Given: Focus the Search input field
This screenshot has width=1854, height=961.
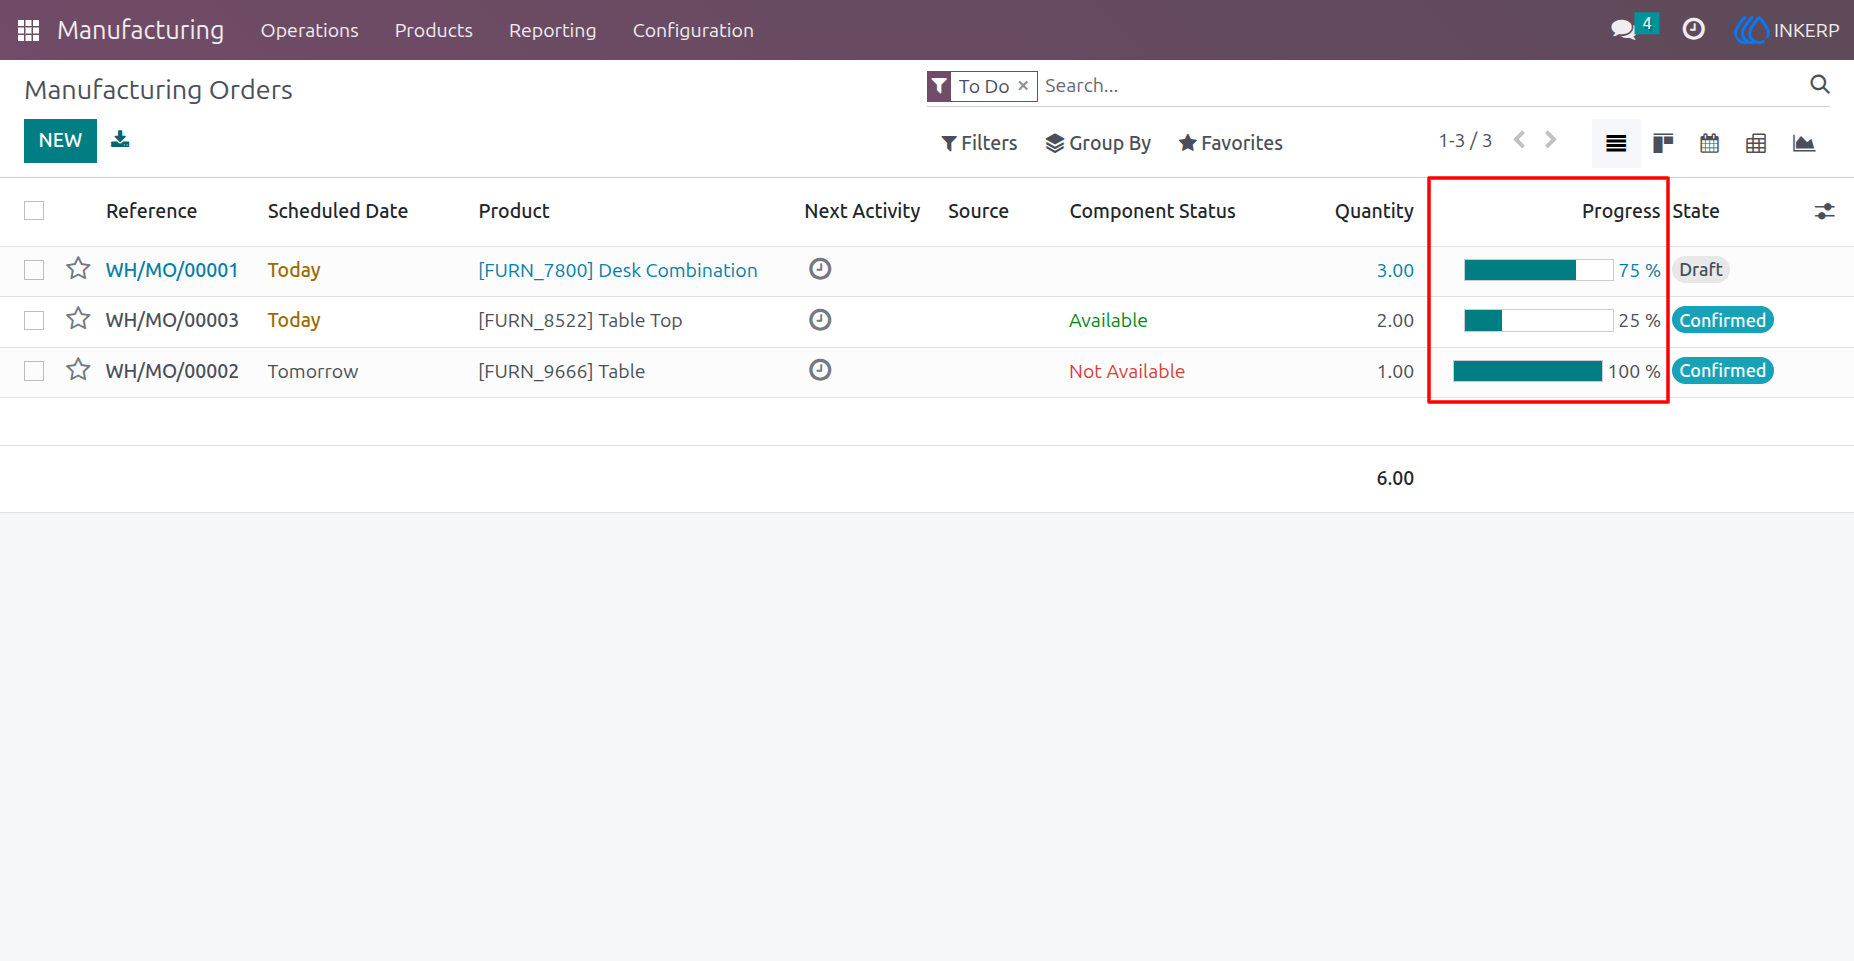Looking at the screenshot, I should point(1420,86).
